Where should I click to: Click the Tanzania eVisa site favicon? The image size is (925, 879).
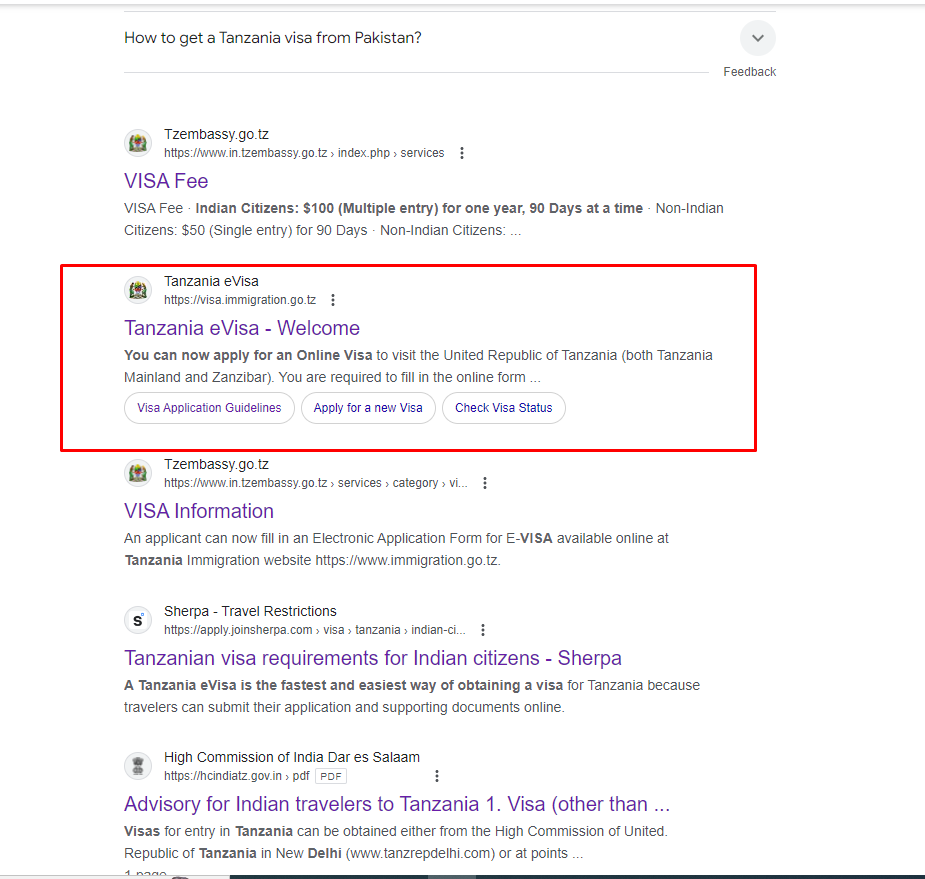pos(138,290)
